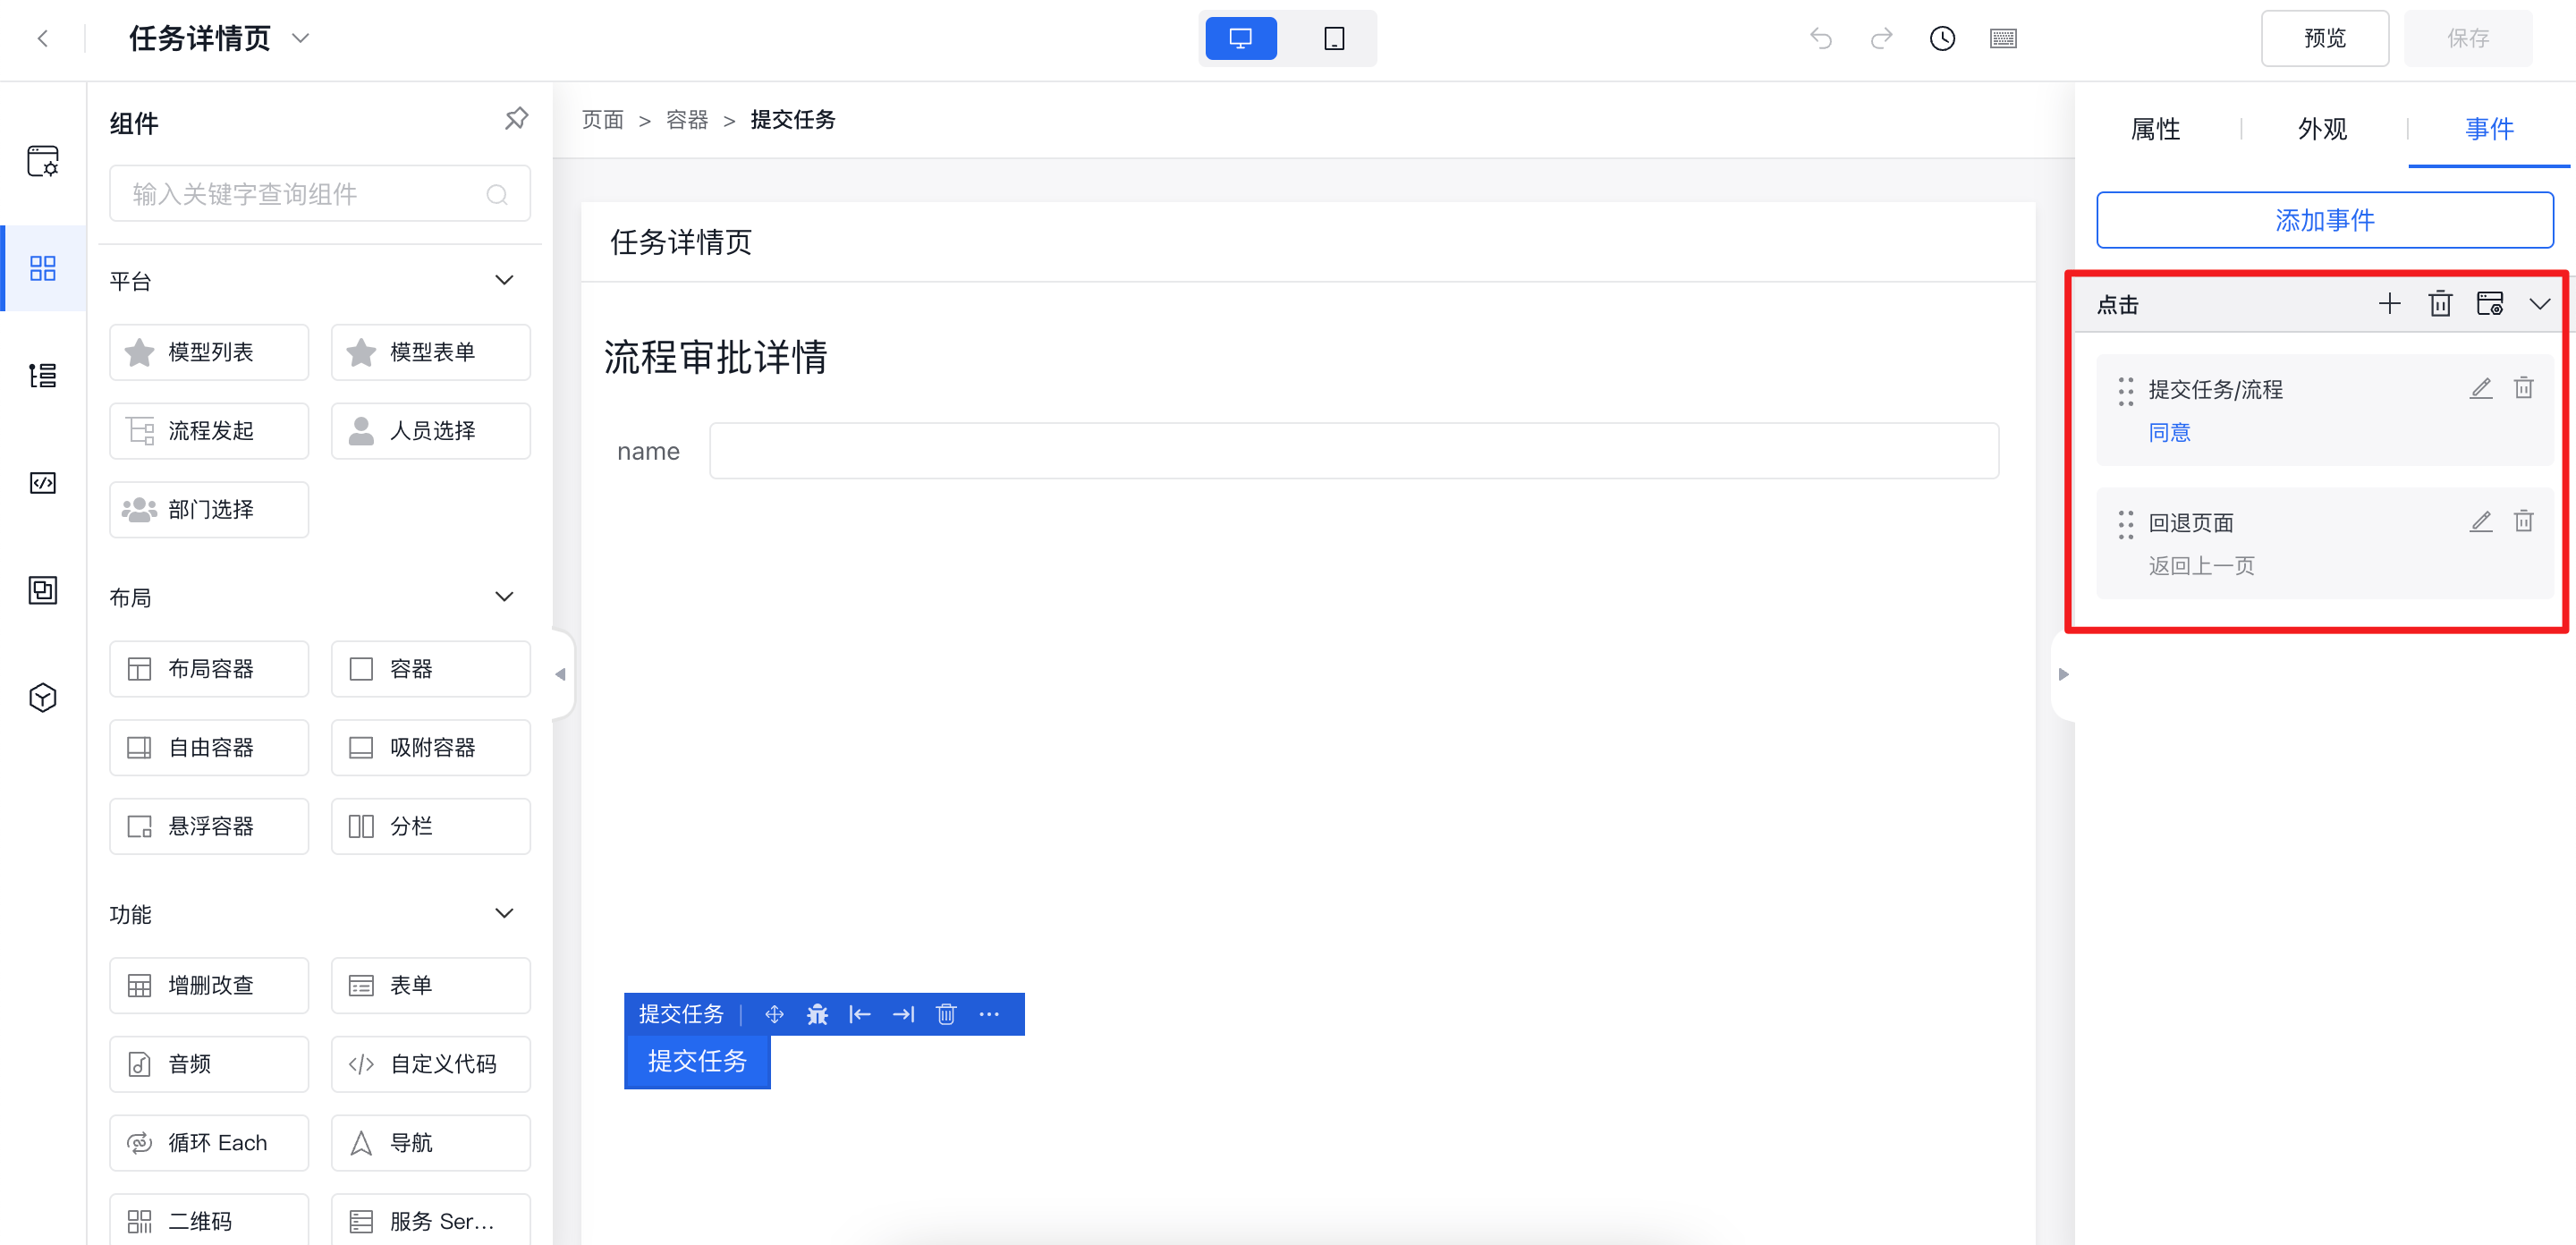Collapse the left panel arrow handle
The width and height of the screenshot is (2576, 1245).
[x=561, y=674]
